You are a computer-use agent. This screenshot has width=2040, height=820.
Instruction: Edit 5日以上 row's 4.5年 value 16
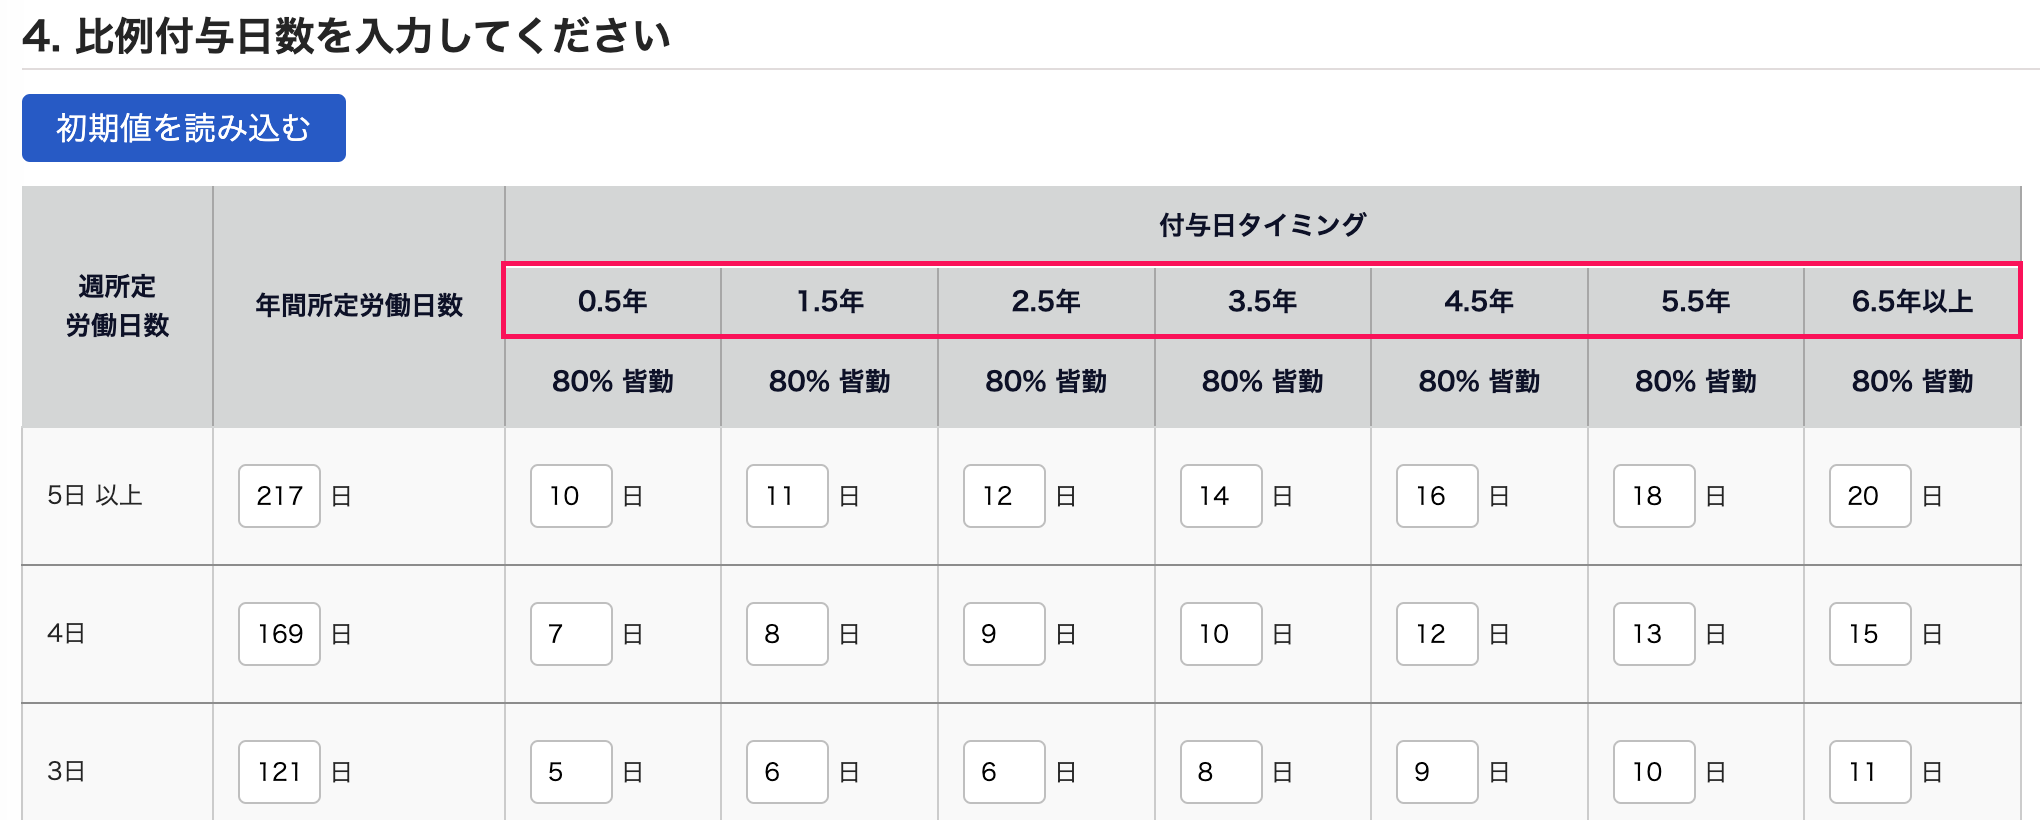(1437, 496)
